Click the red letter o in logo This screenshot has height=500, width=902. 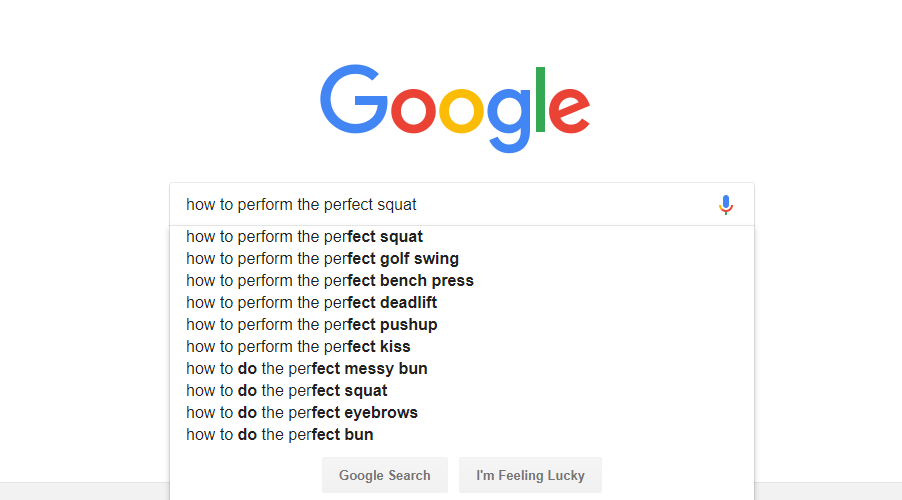point(413,111)
